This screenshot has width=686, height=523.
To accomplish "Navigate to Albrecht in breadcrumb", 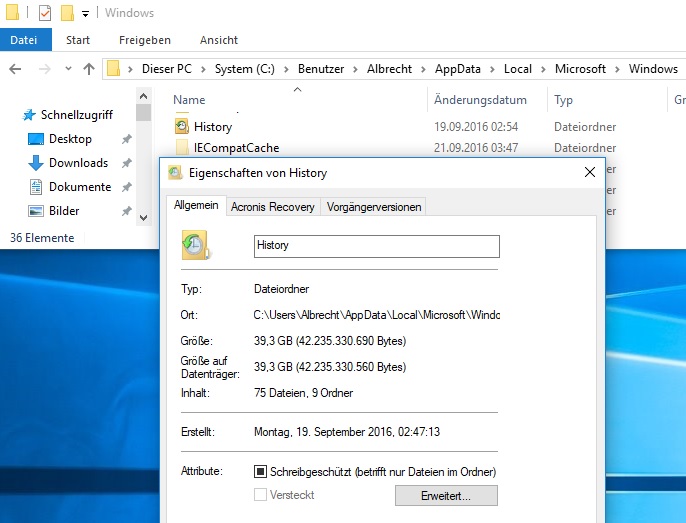I will pos(389,69).
